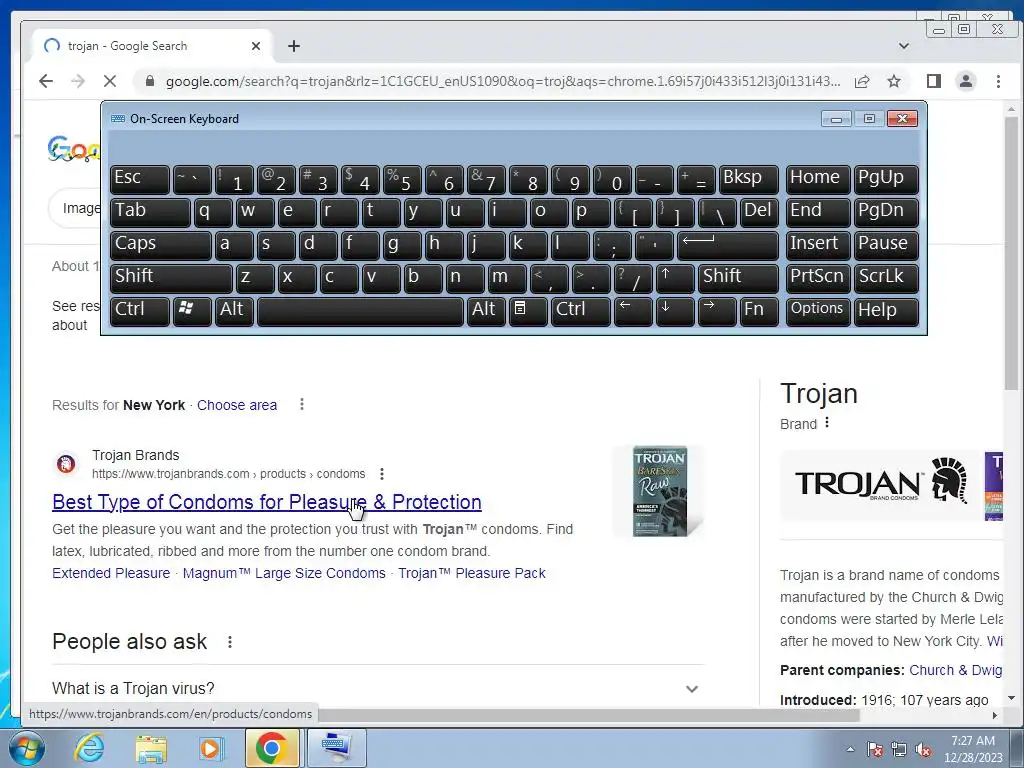Open the Extended Pleasure sitelink

[111, 573]
